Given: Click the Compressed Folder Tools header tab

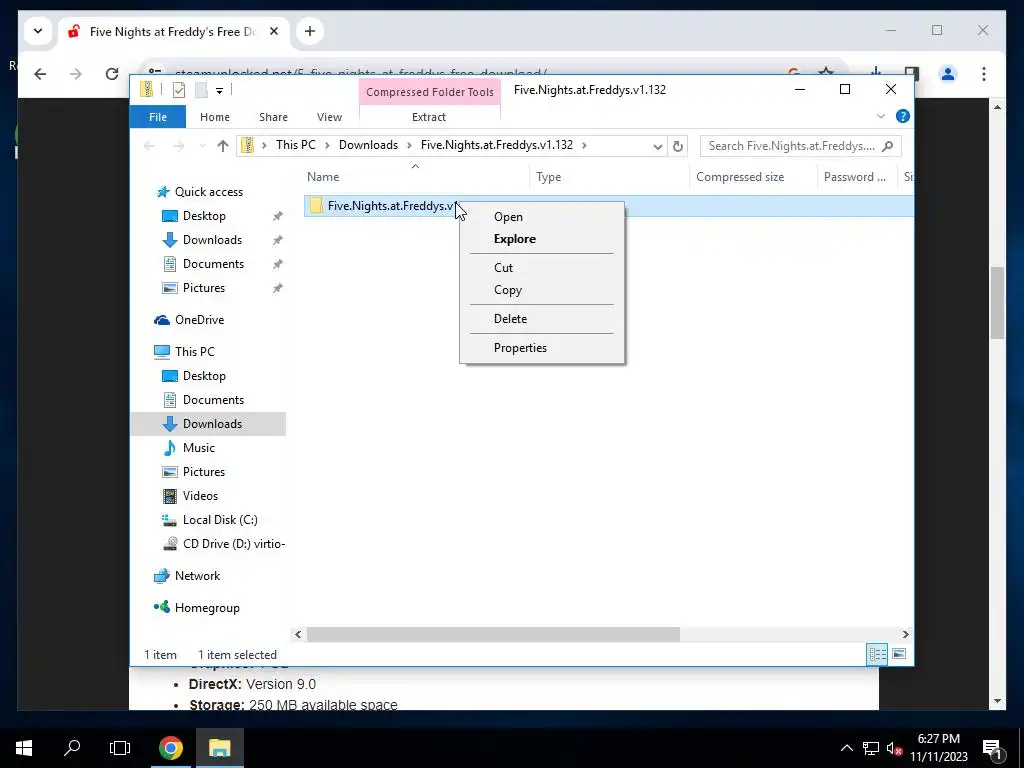Looking at the screenshot, I should [x=430, y=92].
